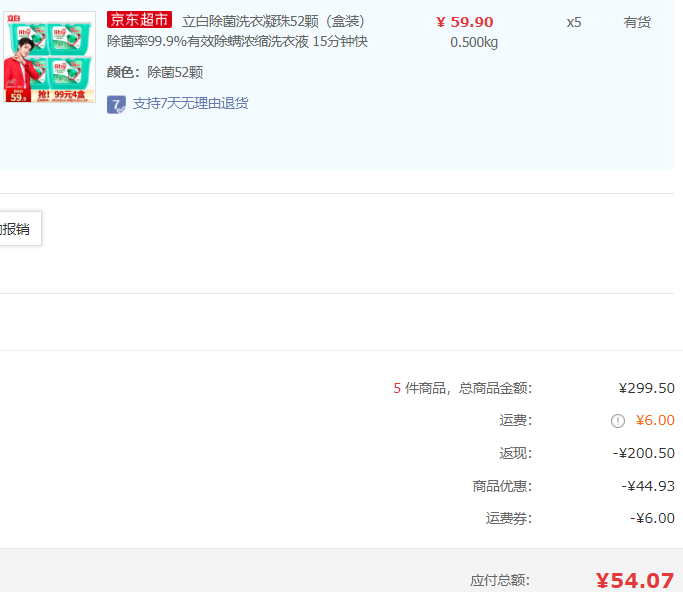
Task: Select the 有货 stock status
Action: click(x=637, y=22)
